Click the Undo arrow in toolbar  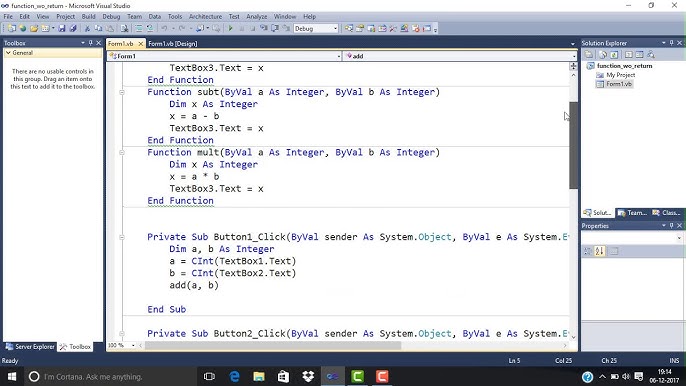click(164, 28)
